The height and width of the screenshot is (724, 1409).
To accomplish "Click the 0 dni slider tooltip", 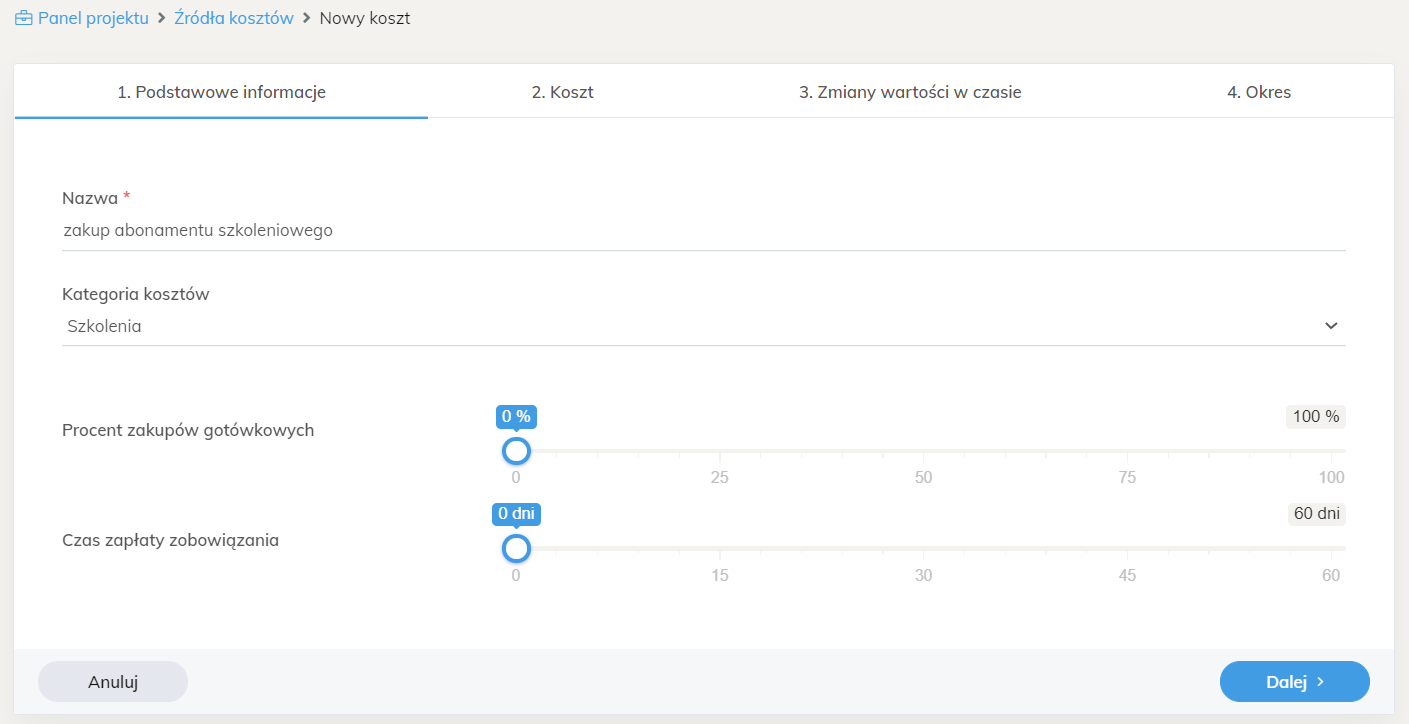I will (x=516, y=514).
